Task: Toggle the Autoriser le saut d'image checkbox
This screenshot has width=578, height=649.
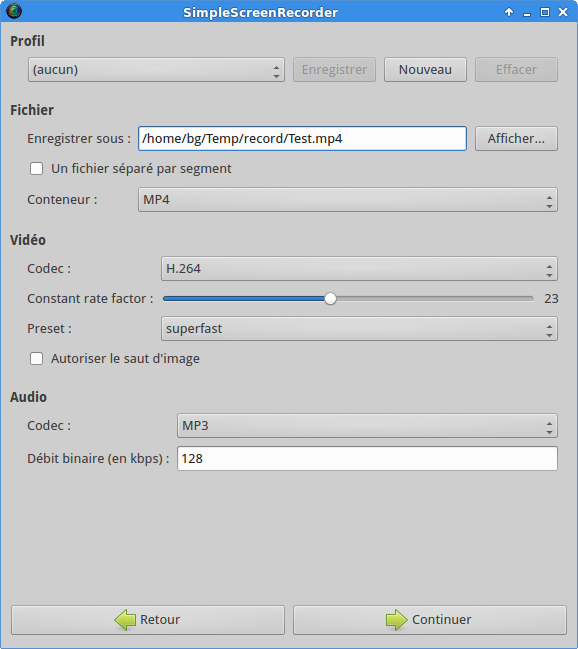Action: [x=36, y=358]
